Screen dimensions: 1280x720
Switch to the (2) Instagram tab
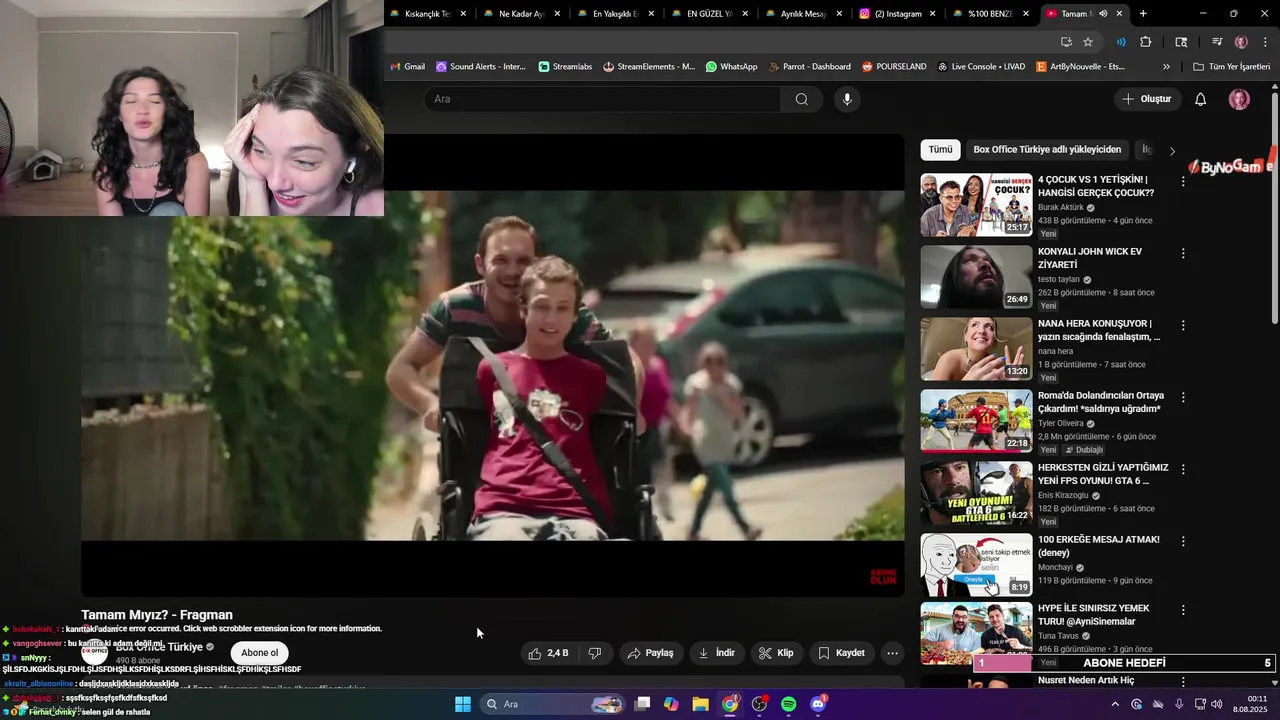pyautogui.click(x=897, y=14)
